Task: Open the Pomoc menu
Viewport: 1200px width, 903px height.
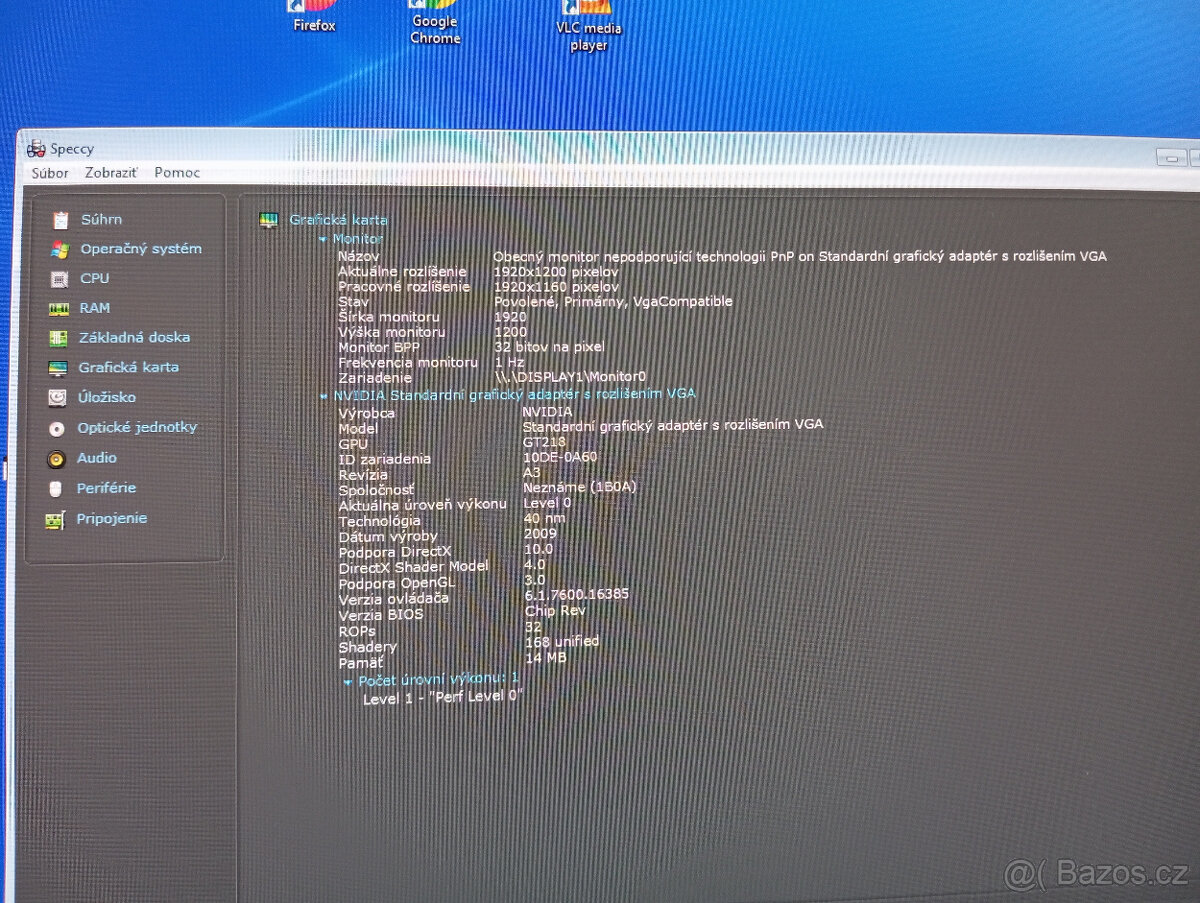Action: tap(177, 173)
